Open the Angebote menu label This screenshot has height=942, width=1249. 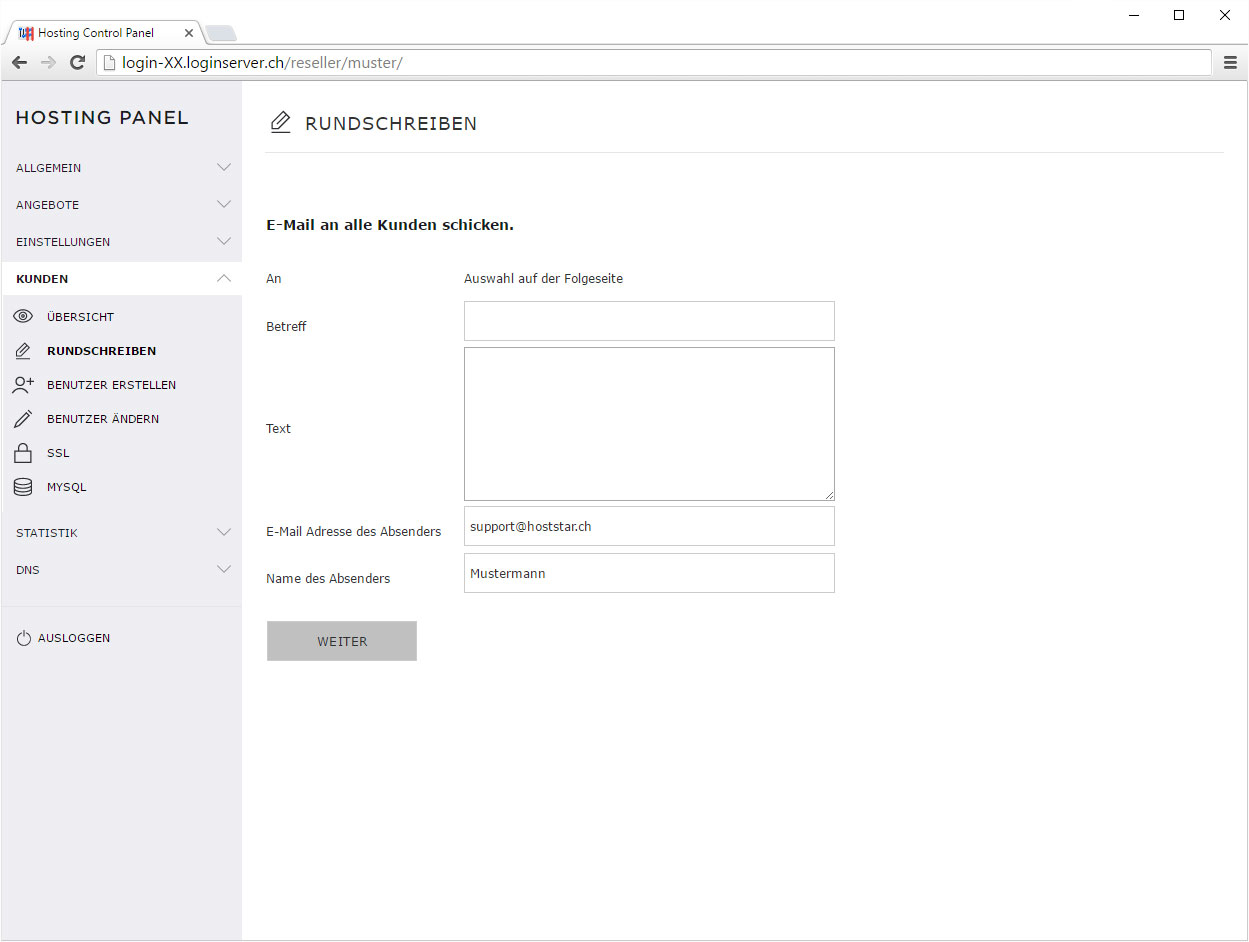(x=47, y=205)
